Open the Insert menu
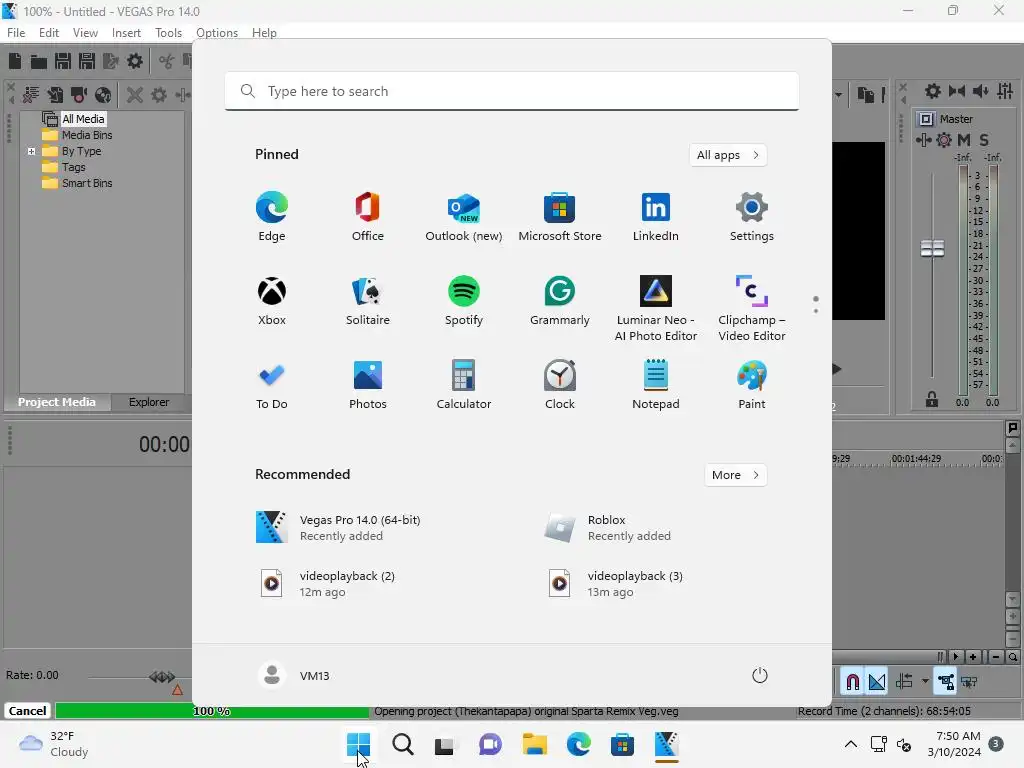Image resolution: width=1024 pixels, height=768 pixels. (x=126, y=33)
